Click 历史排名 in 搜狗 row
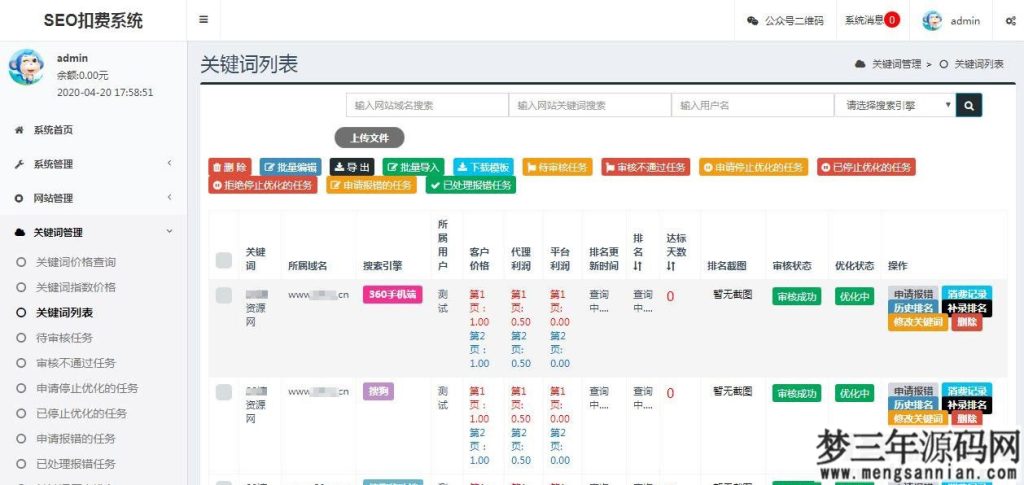Image resolution: width=1024 pixels, height=485 pixels. pyautogui.click(x=913, y=405)
